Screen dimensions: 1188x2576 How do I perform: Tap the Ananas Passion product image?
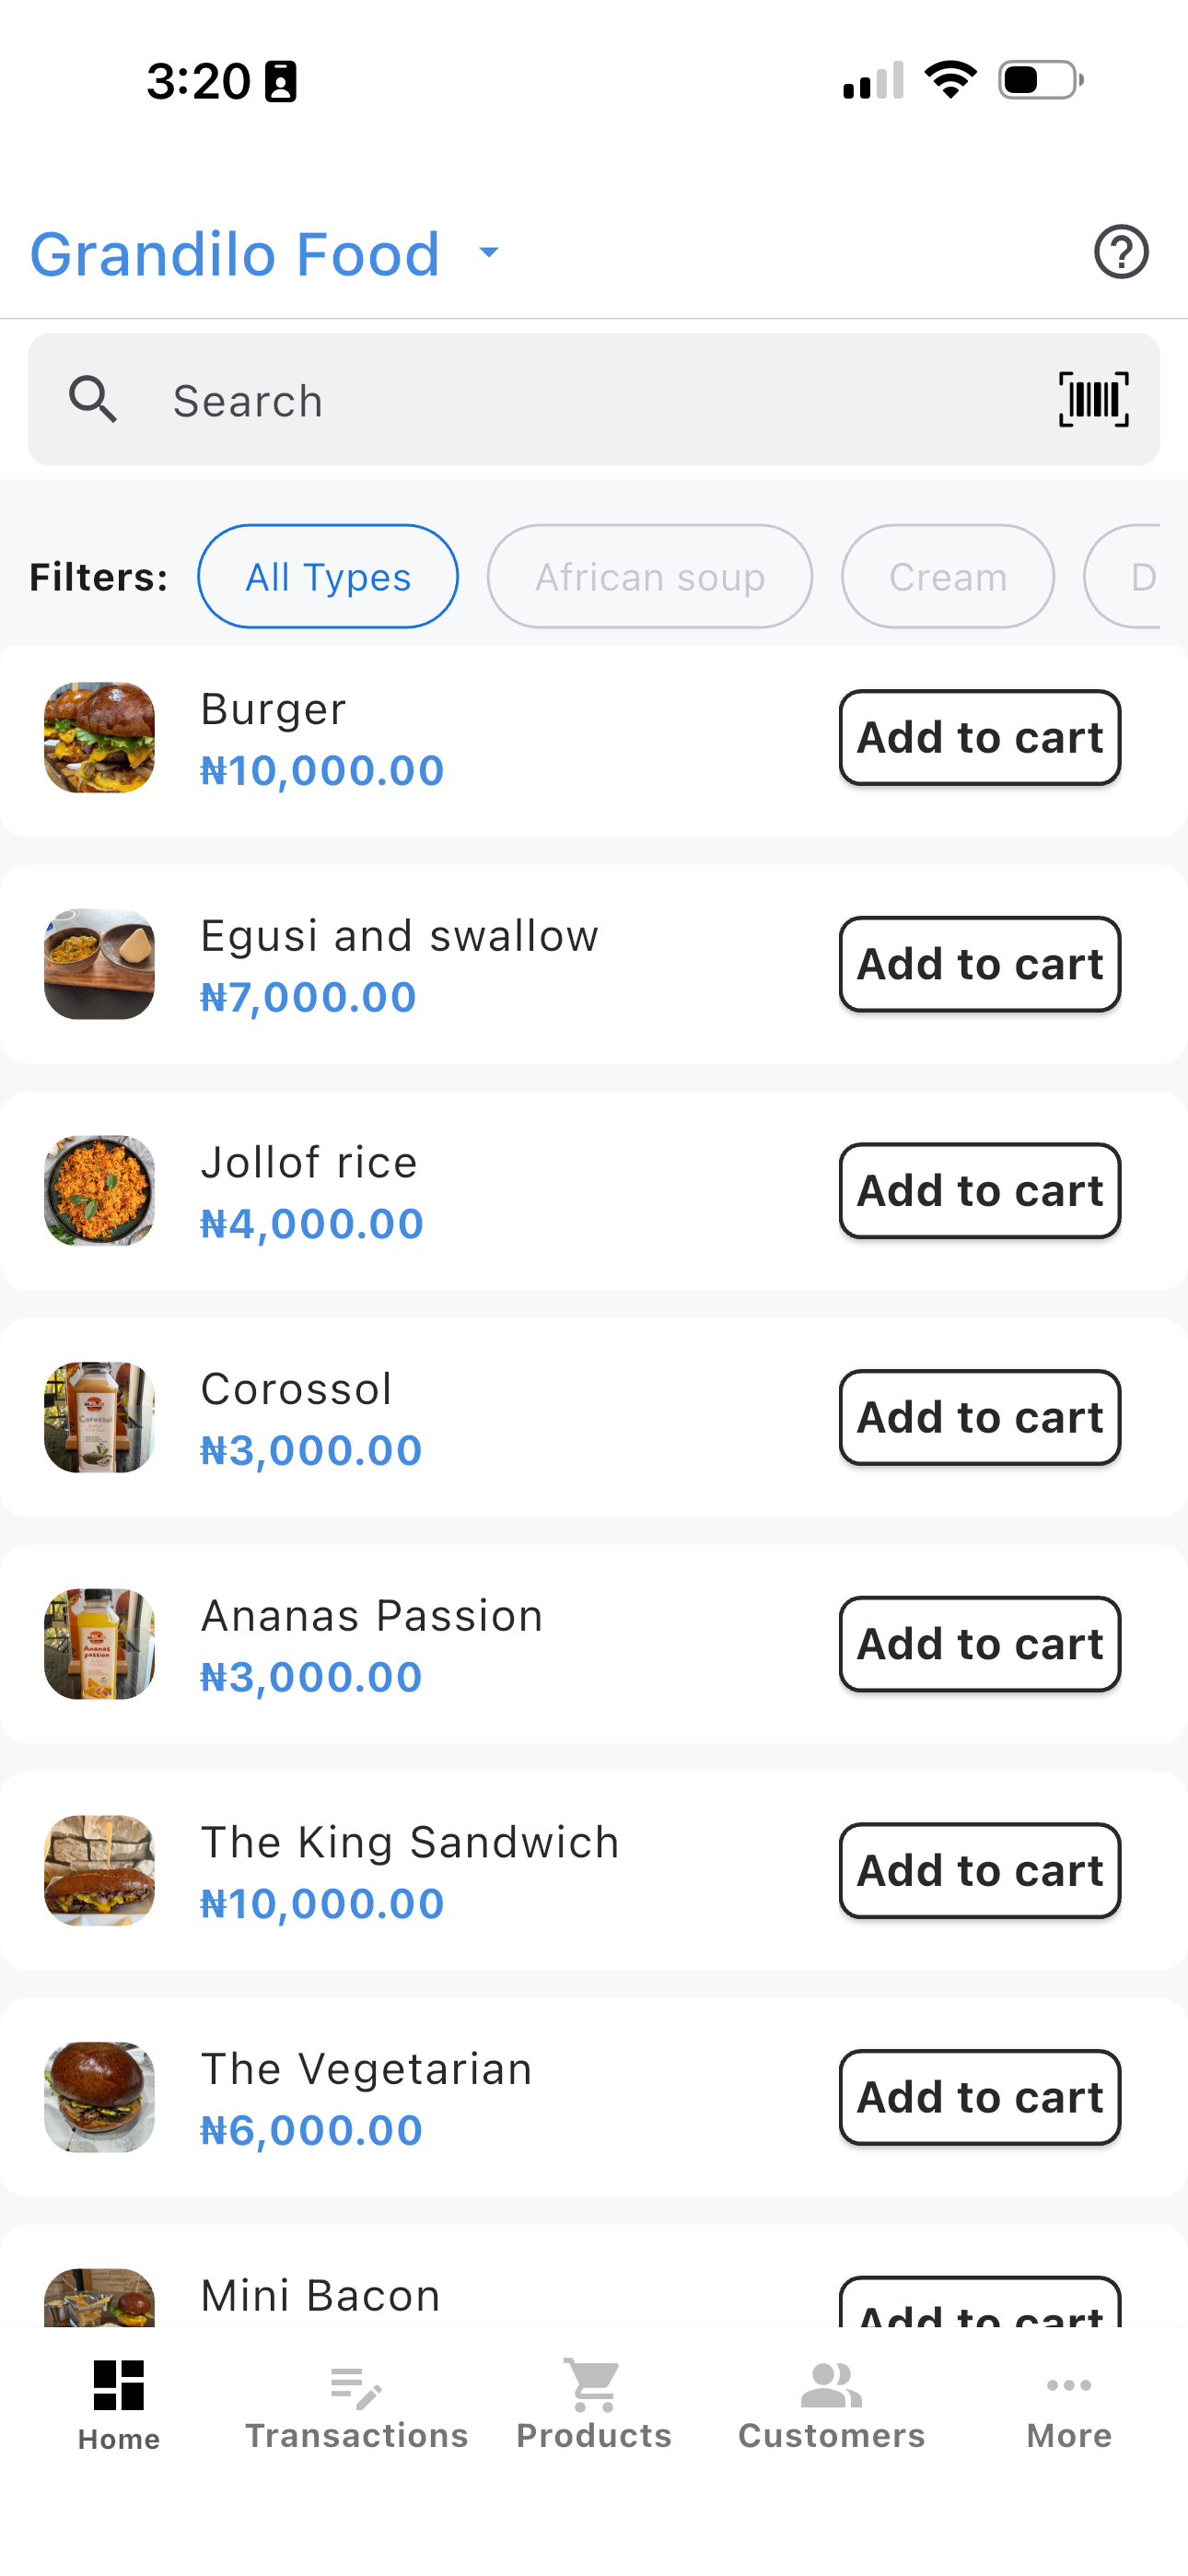tap(99, 1644)
